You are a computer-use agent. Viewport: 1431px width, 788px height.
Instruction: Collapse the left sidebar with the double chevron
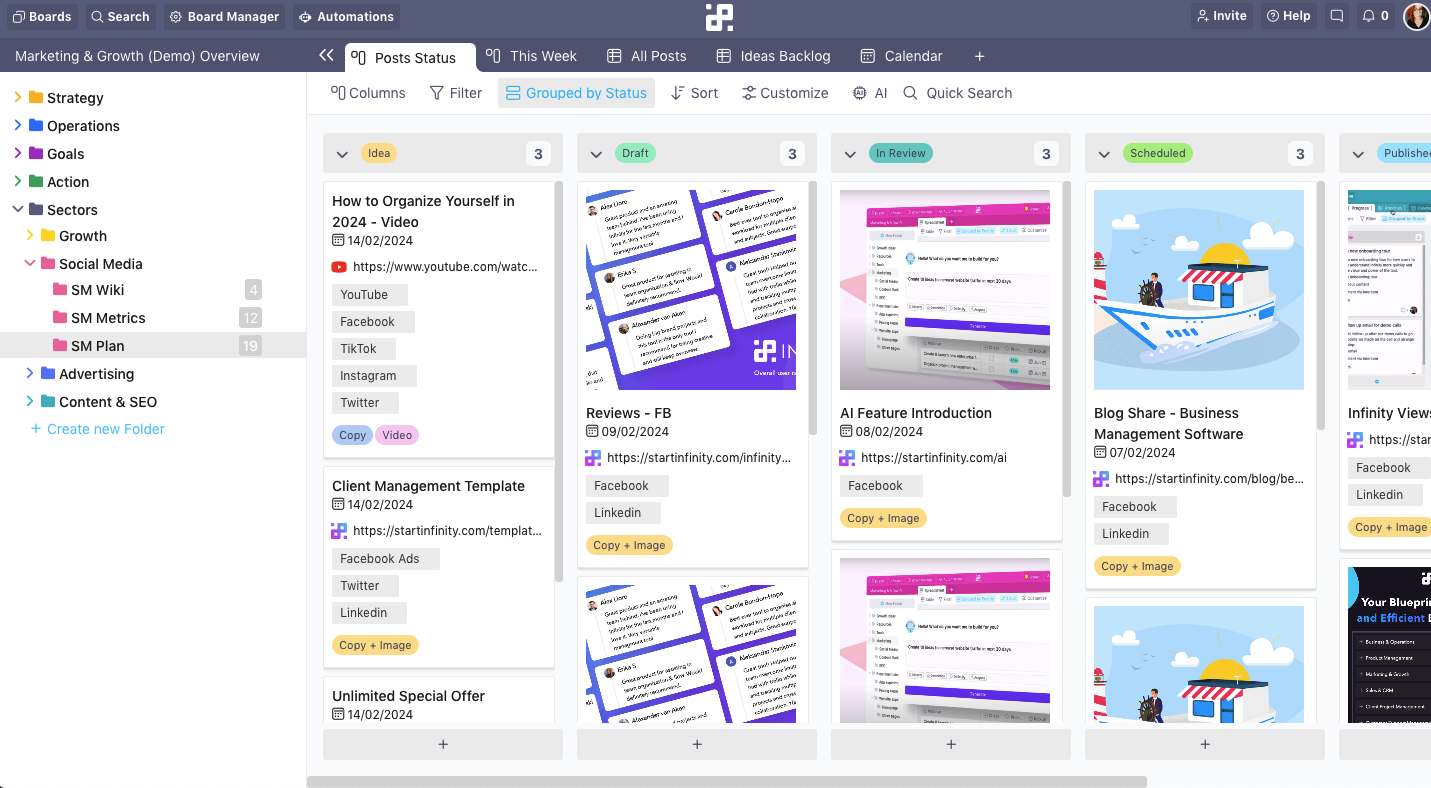pos(326,56)
